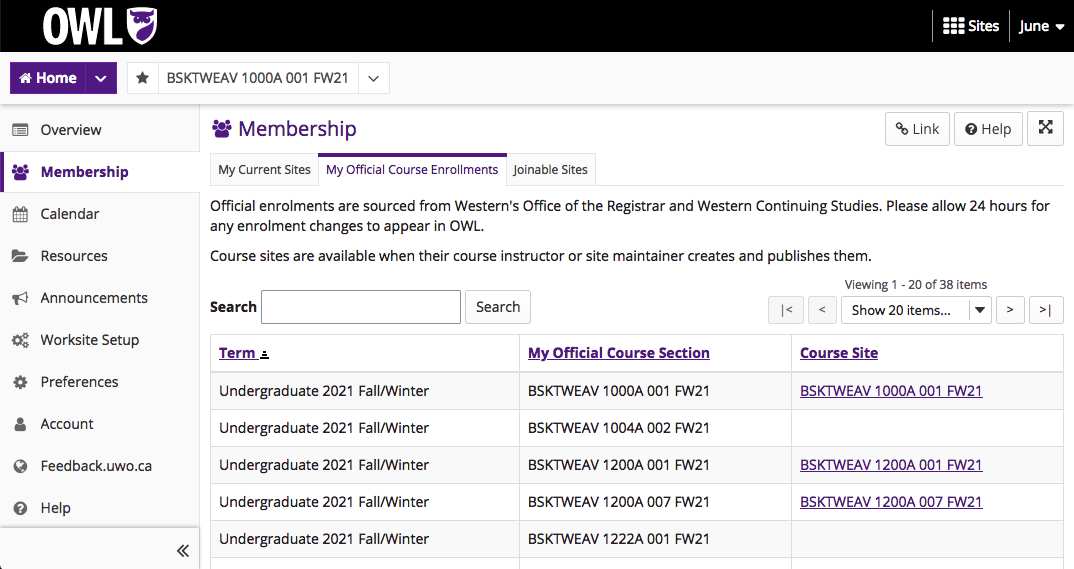Expand the BSKTWEAV 1000A site dropdown
1074x569 pixels.
(373, 78)
